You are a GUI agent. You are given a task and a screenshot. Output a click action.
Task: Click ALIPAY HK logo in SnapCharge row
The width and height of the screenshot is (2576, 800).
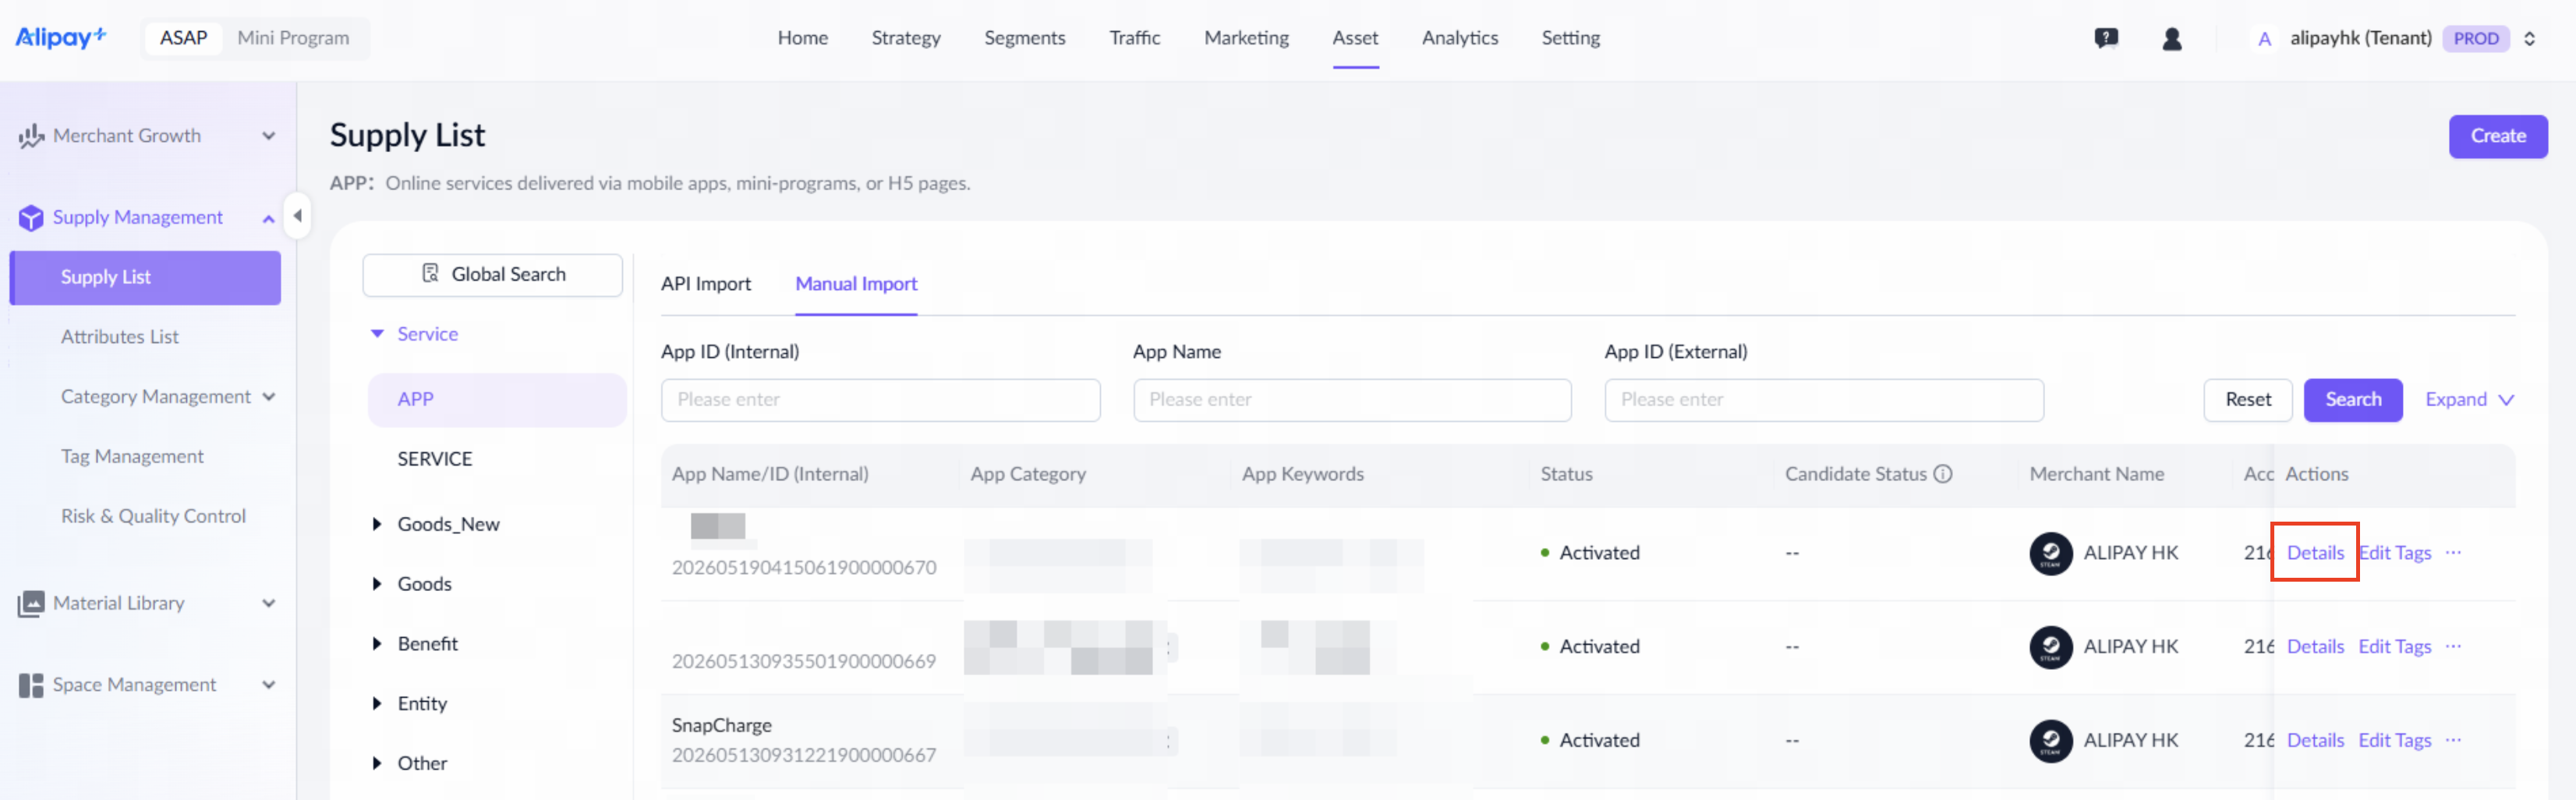pyautogui.click(x=2050, y=741)
